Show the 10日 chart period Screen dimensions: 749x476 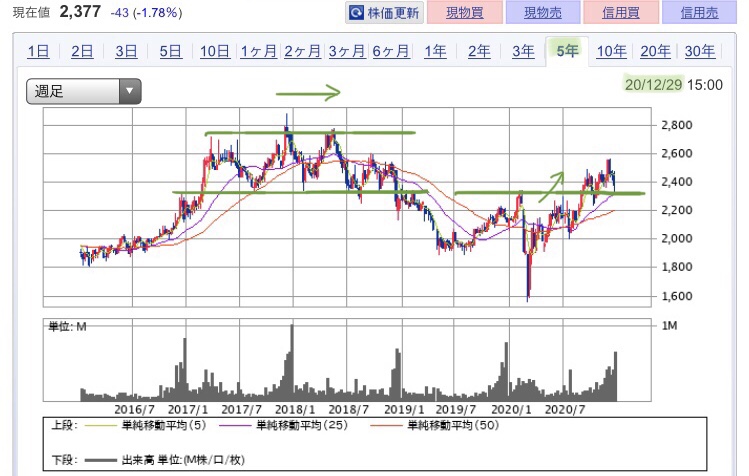pos(215,51)
